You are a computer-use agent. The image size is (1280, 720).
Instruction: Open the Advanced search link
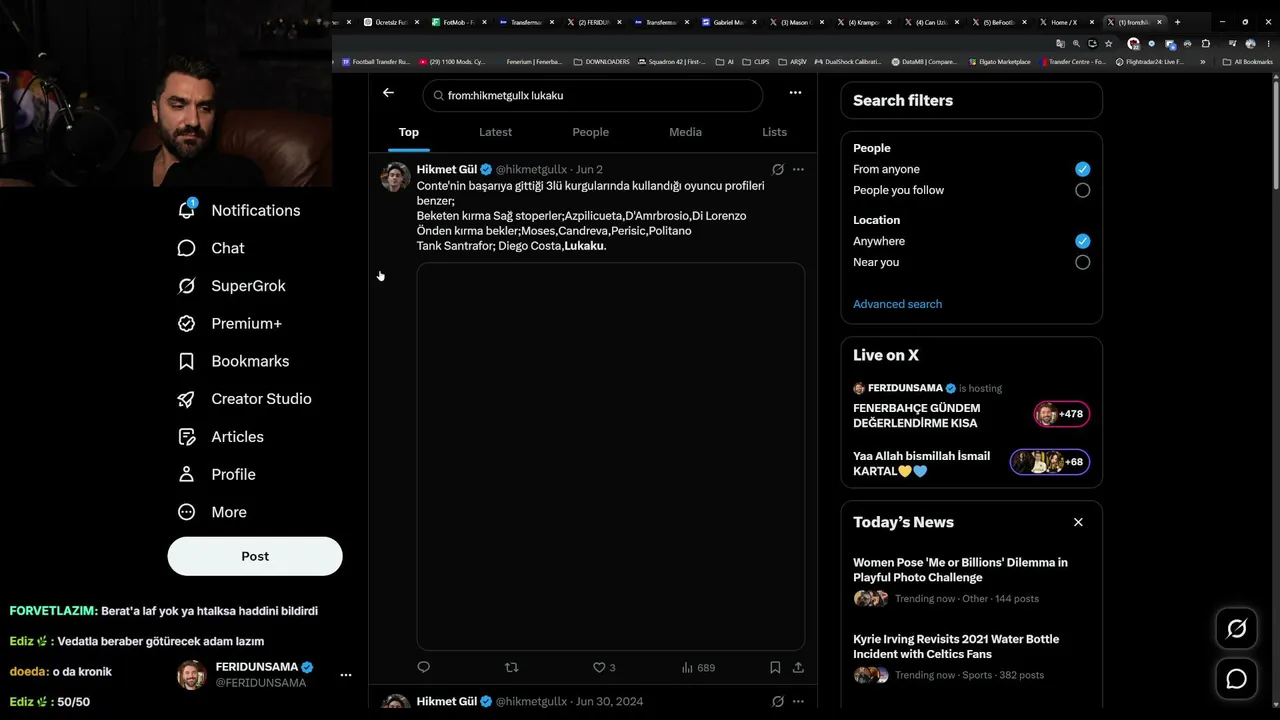click(x=897, y=304)
